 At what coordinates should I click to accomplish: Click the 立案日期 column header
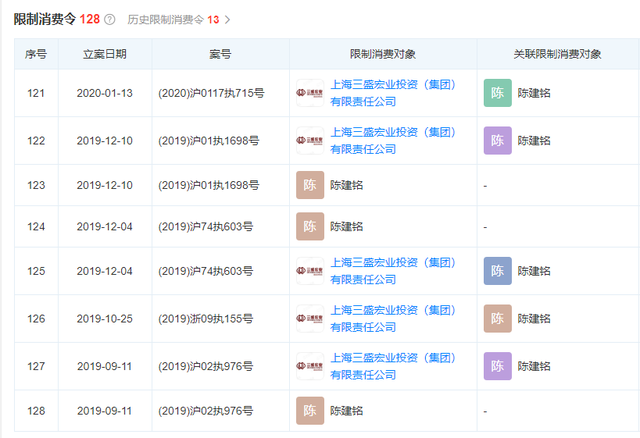[x=104, y=54]
